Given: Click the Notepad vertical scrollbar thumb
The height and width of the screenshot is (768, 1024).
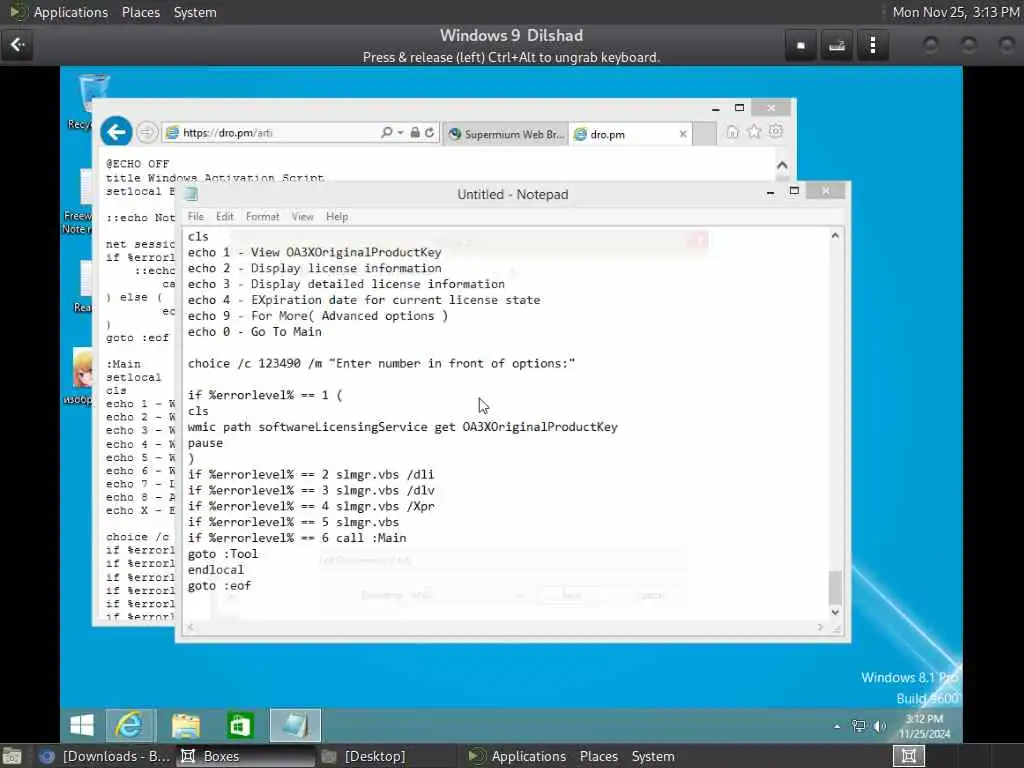Looking at the screenshot, I should click(835, 587).
